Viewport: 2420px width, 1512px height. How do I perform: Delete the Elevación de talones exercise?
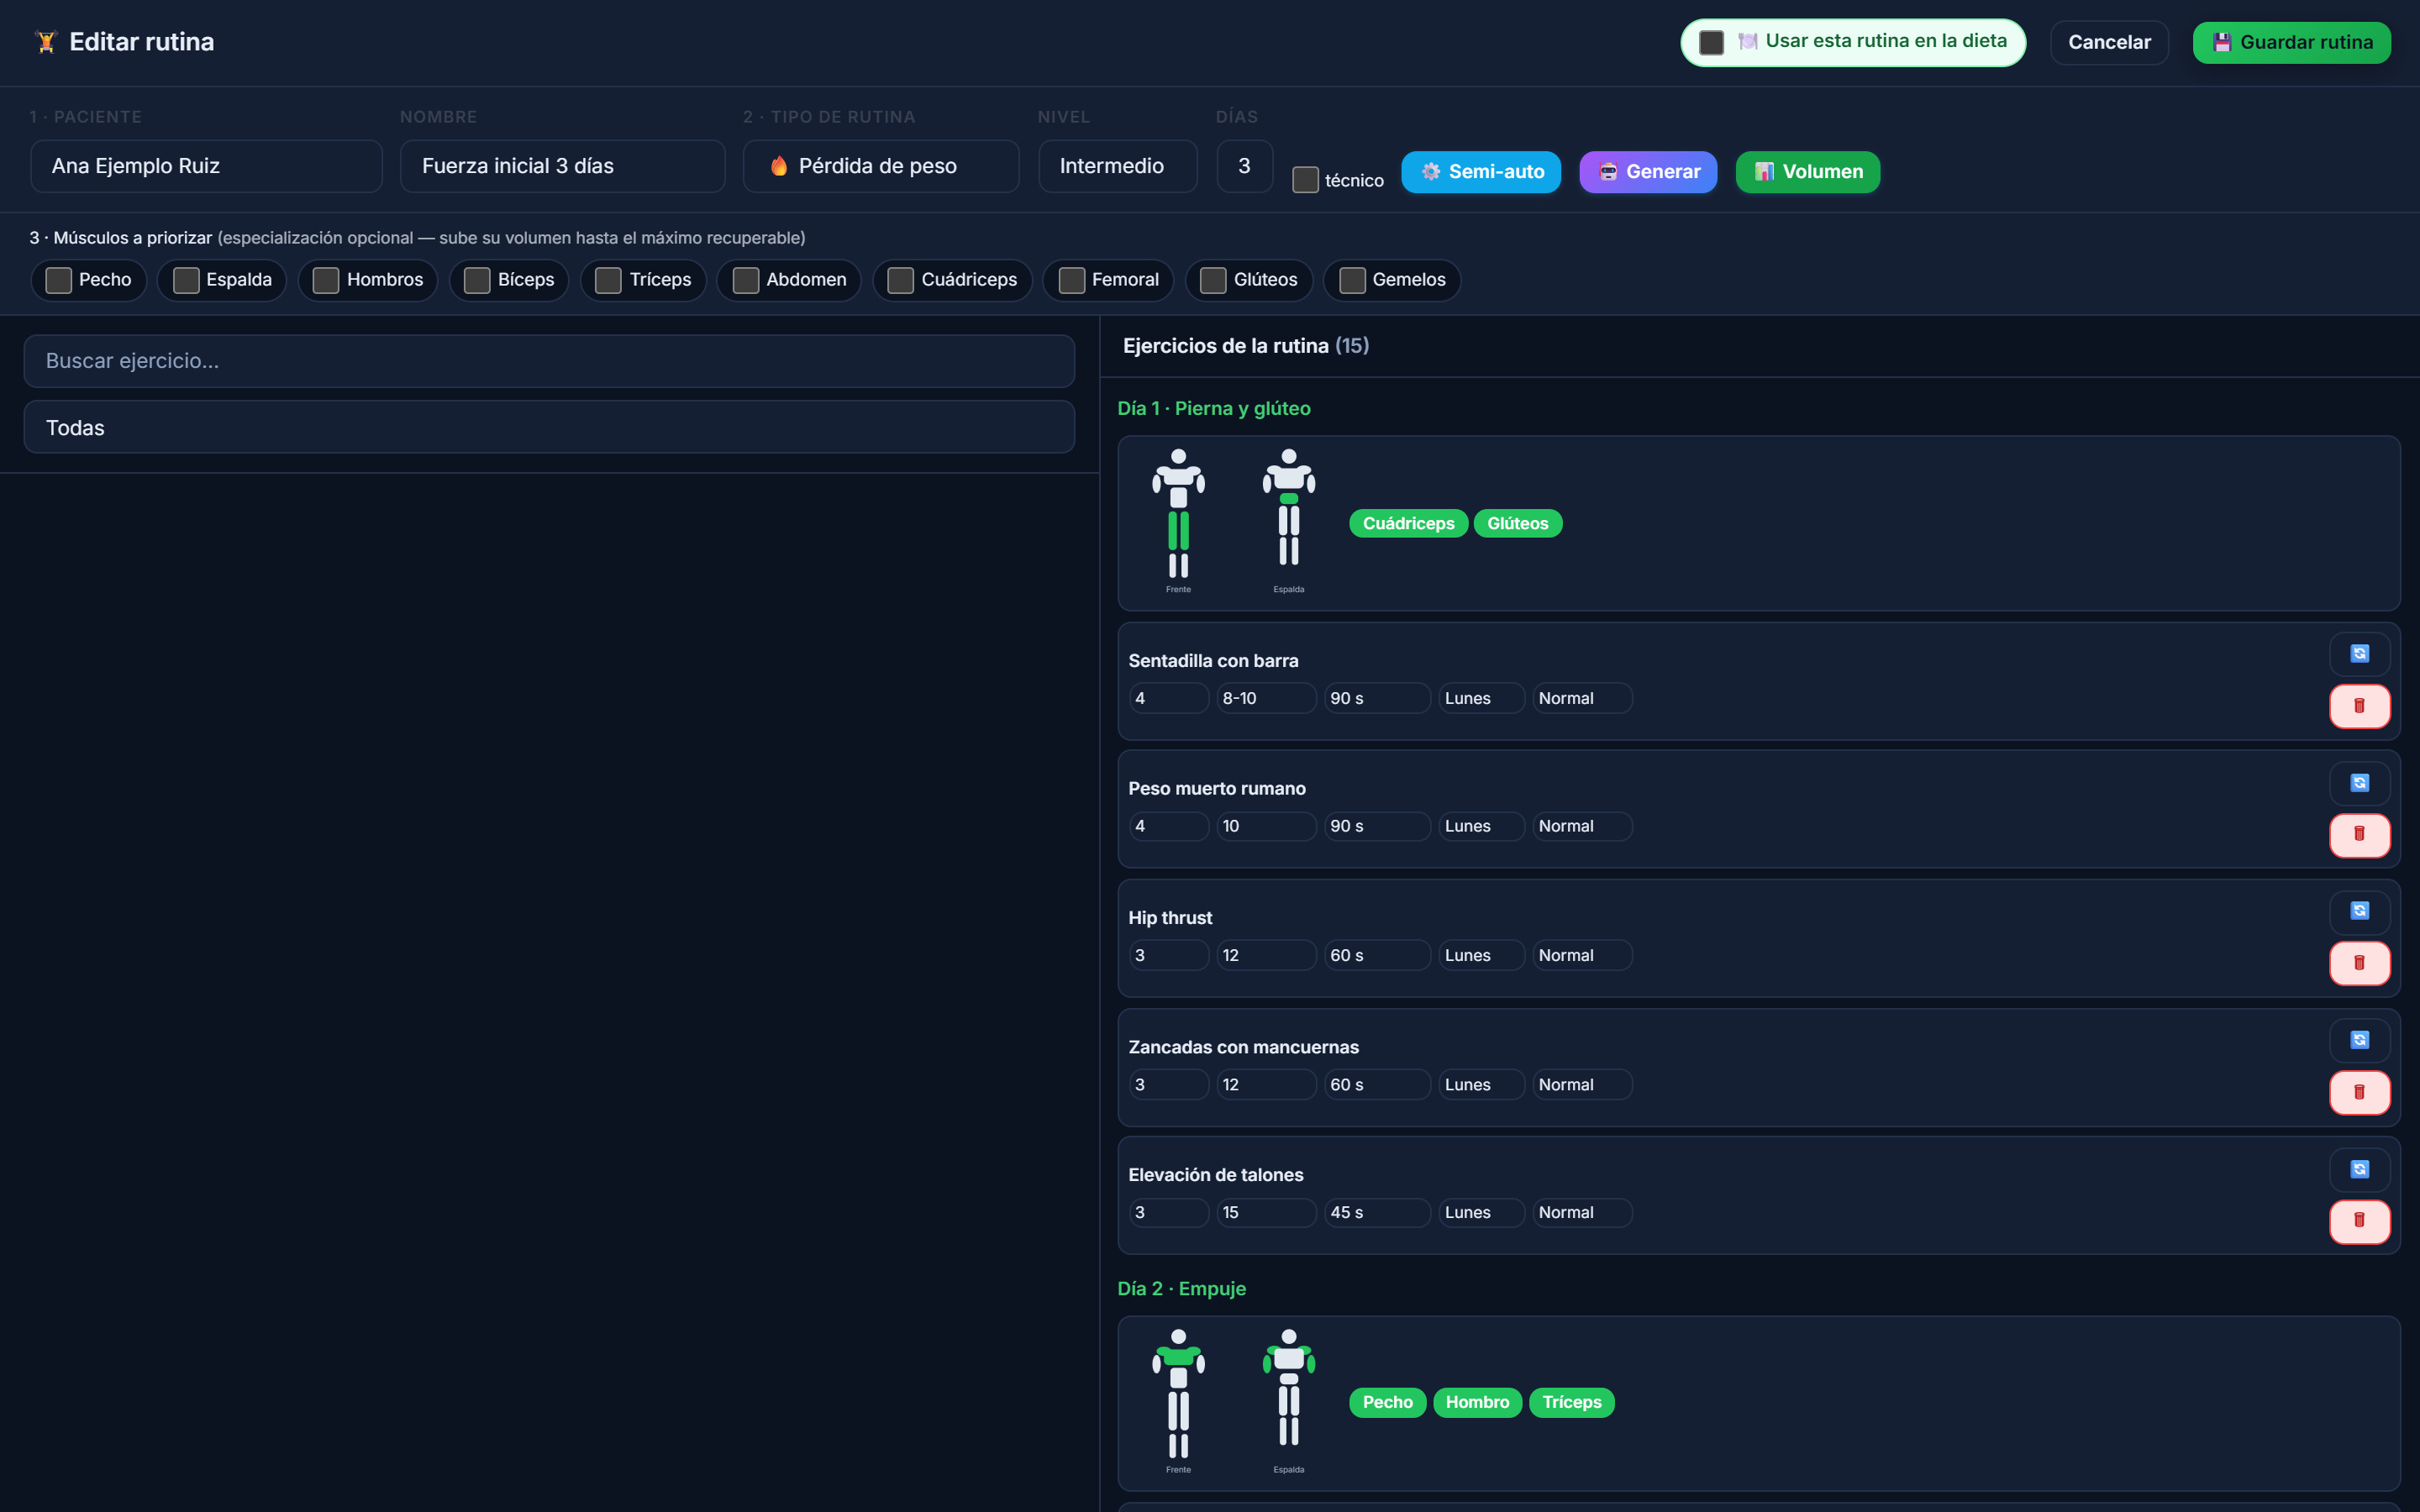pyautogui.click(x=2359, y=1221)
